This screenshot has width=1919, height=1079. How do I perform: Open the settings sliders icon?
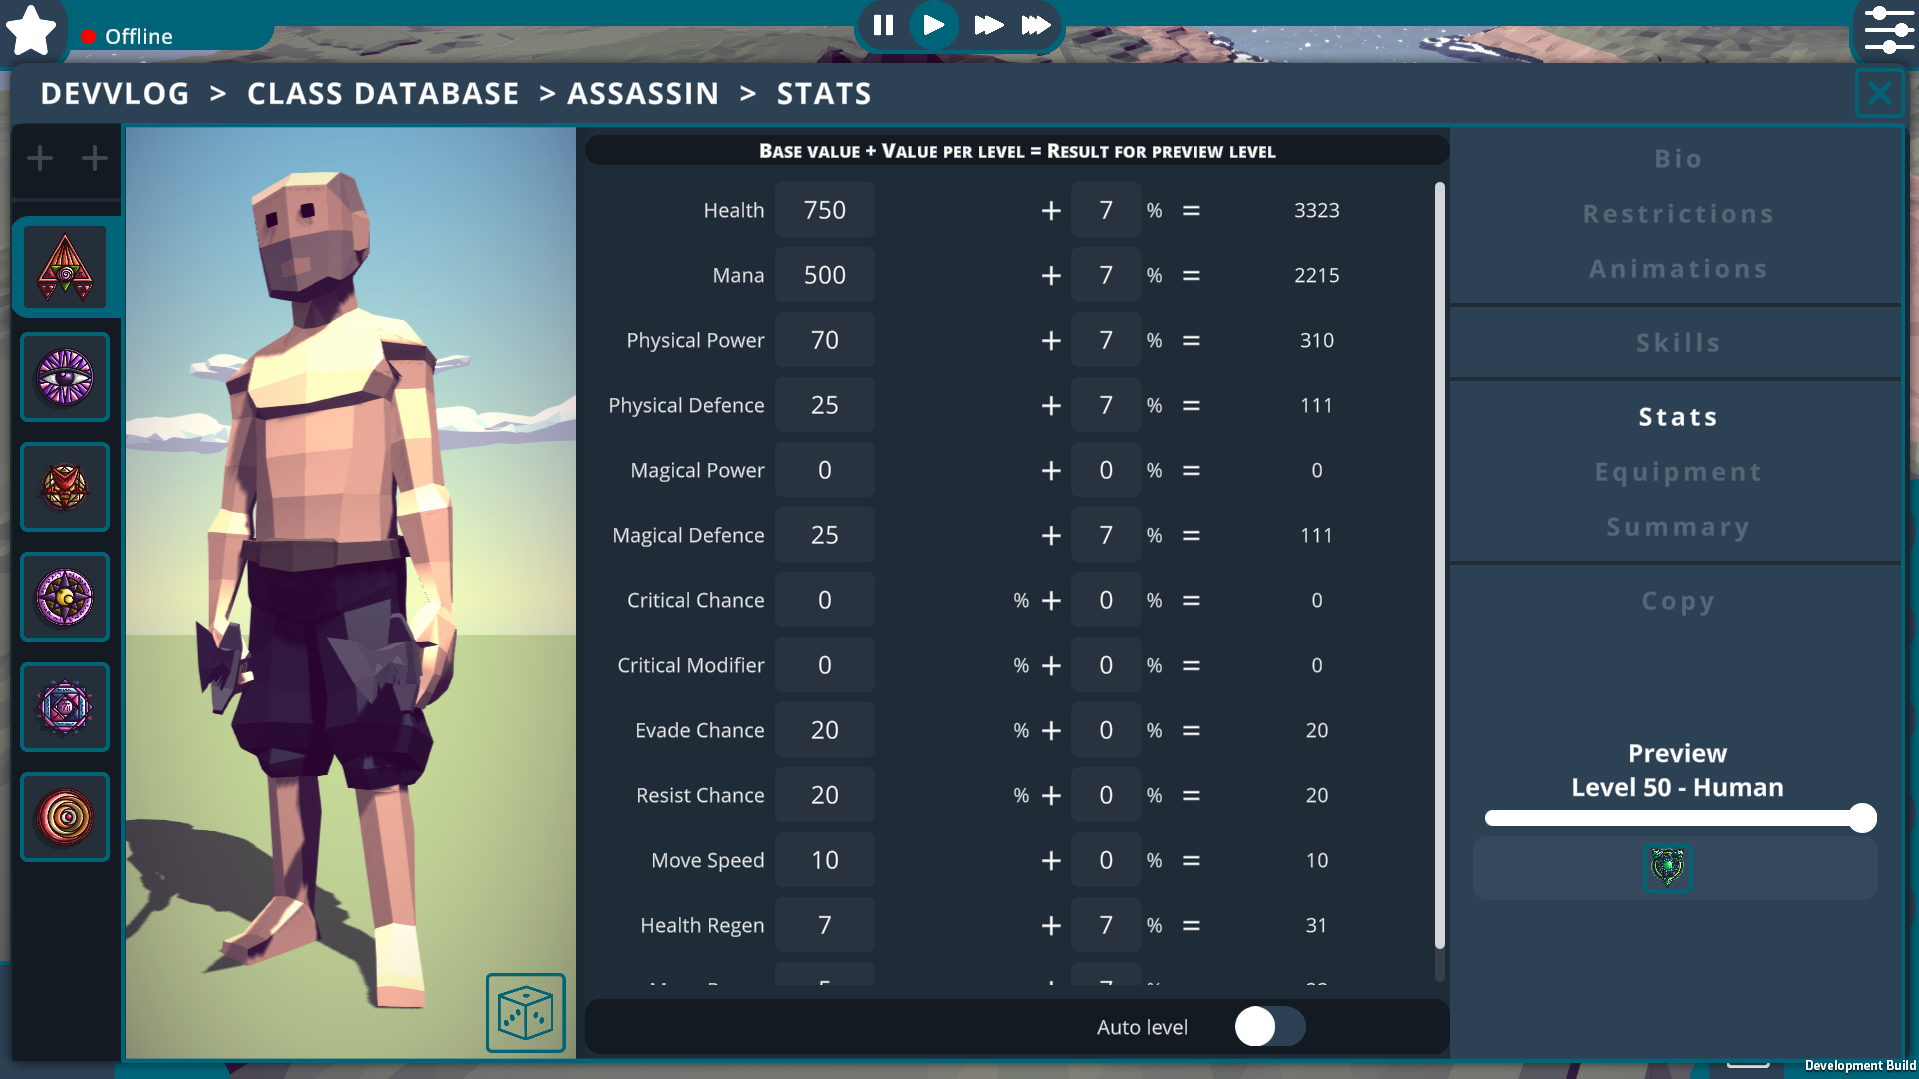[x=1888, y=30]
